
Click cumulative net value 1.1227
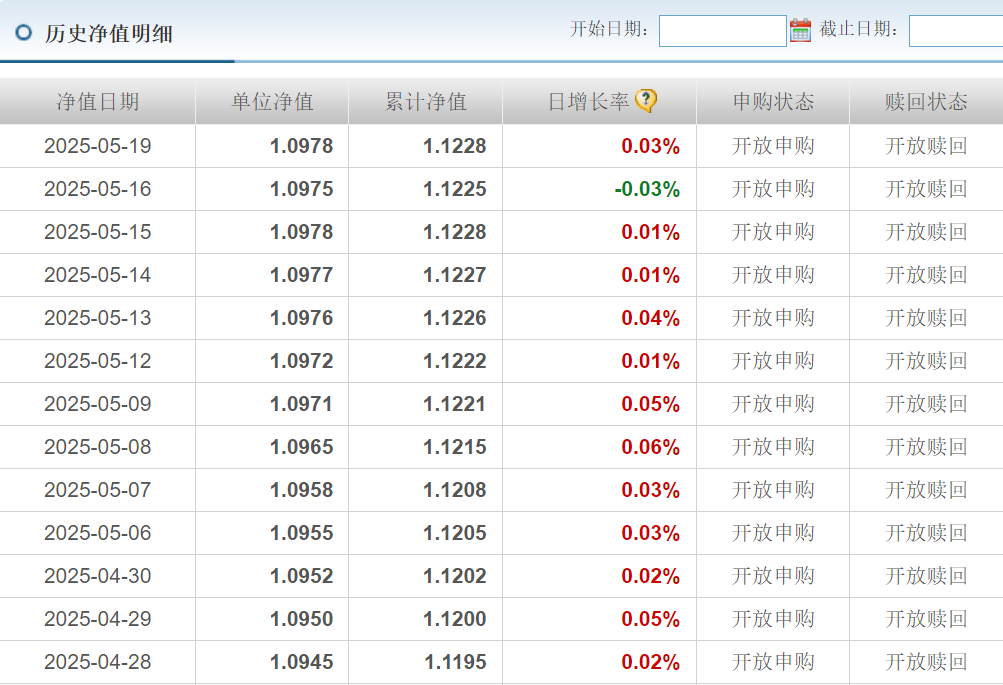455,275
